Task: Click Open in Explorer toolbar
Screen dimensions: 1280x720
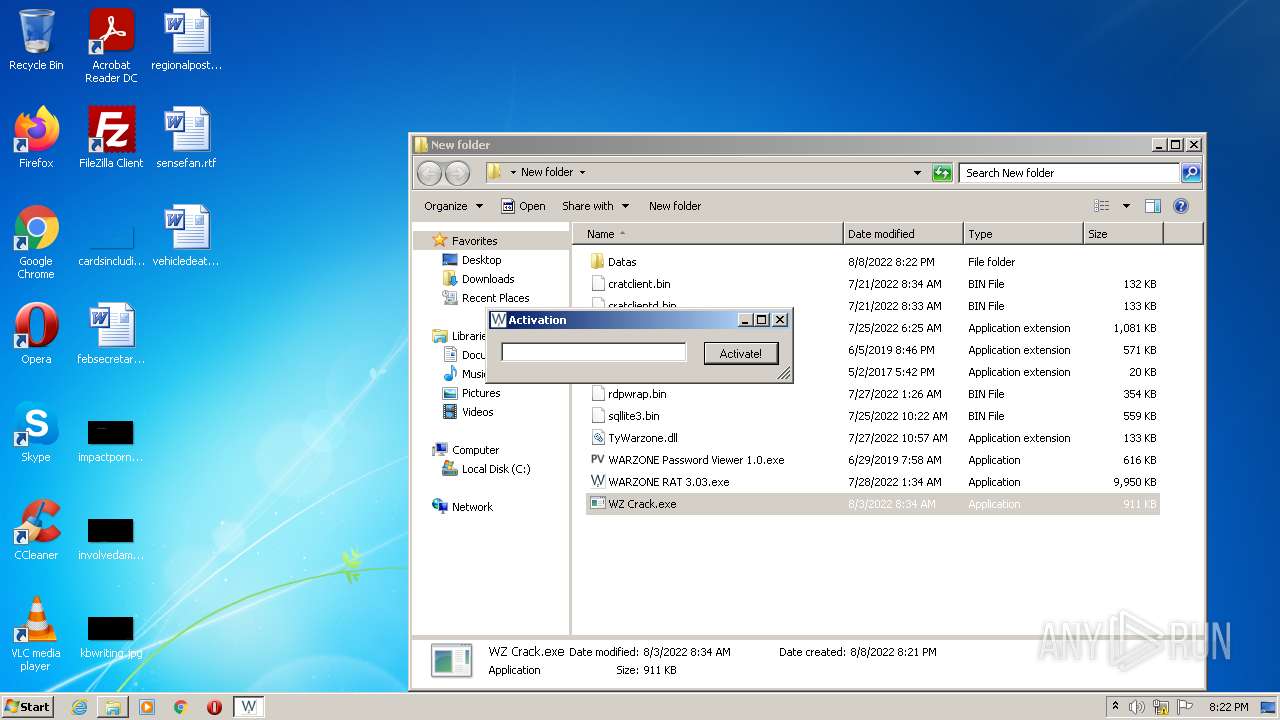Action: pos(523,206)
